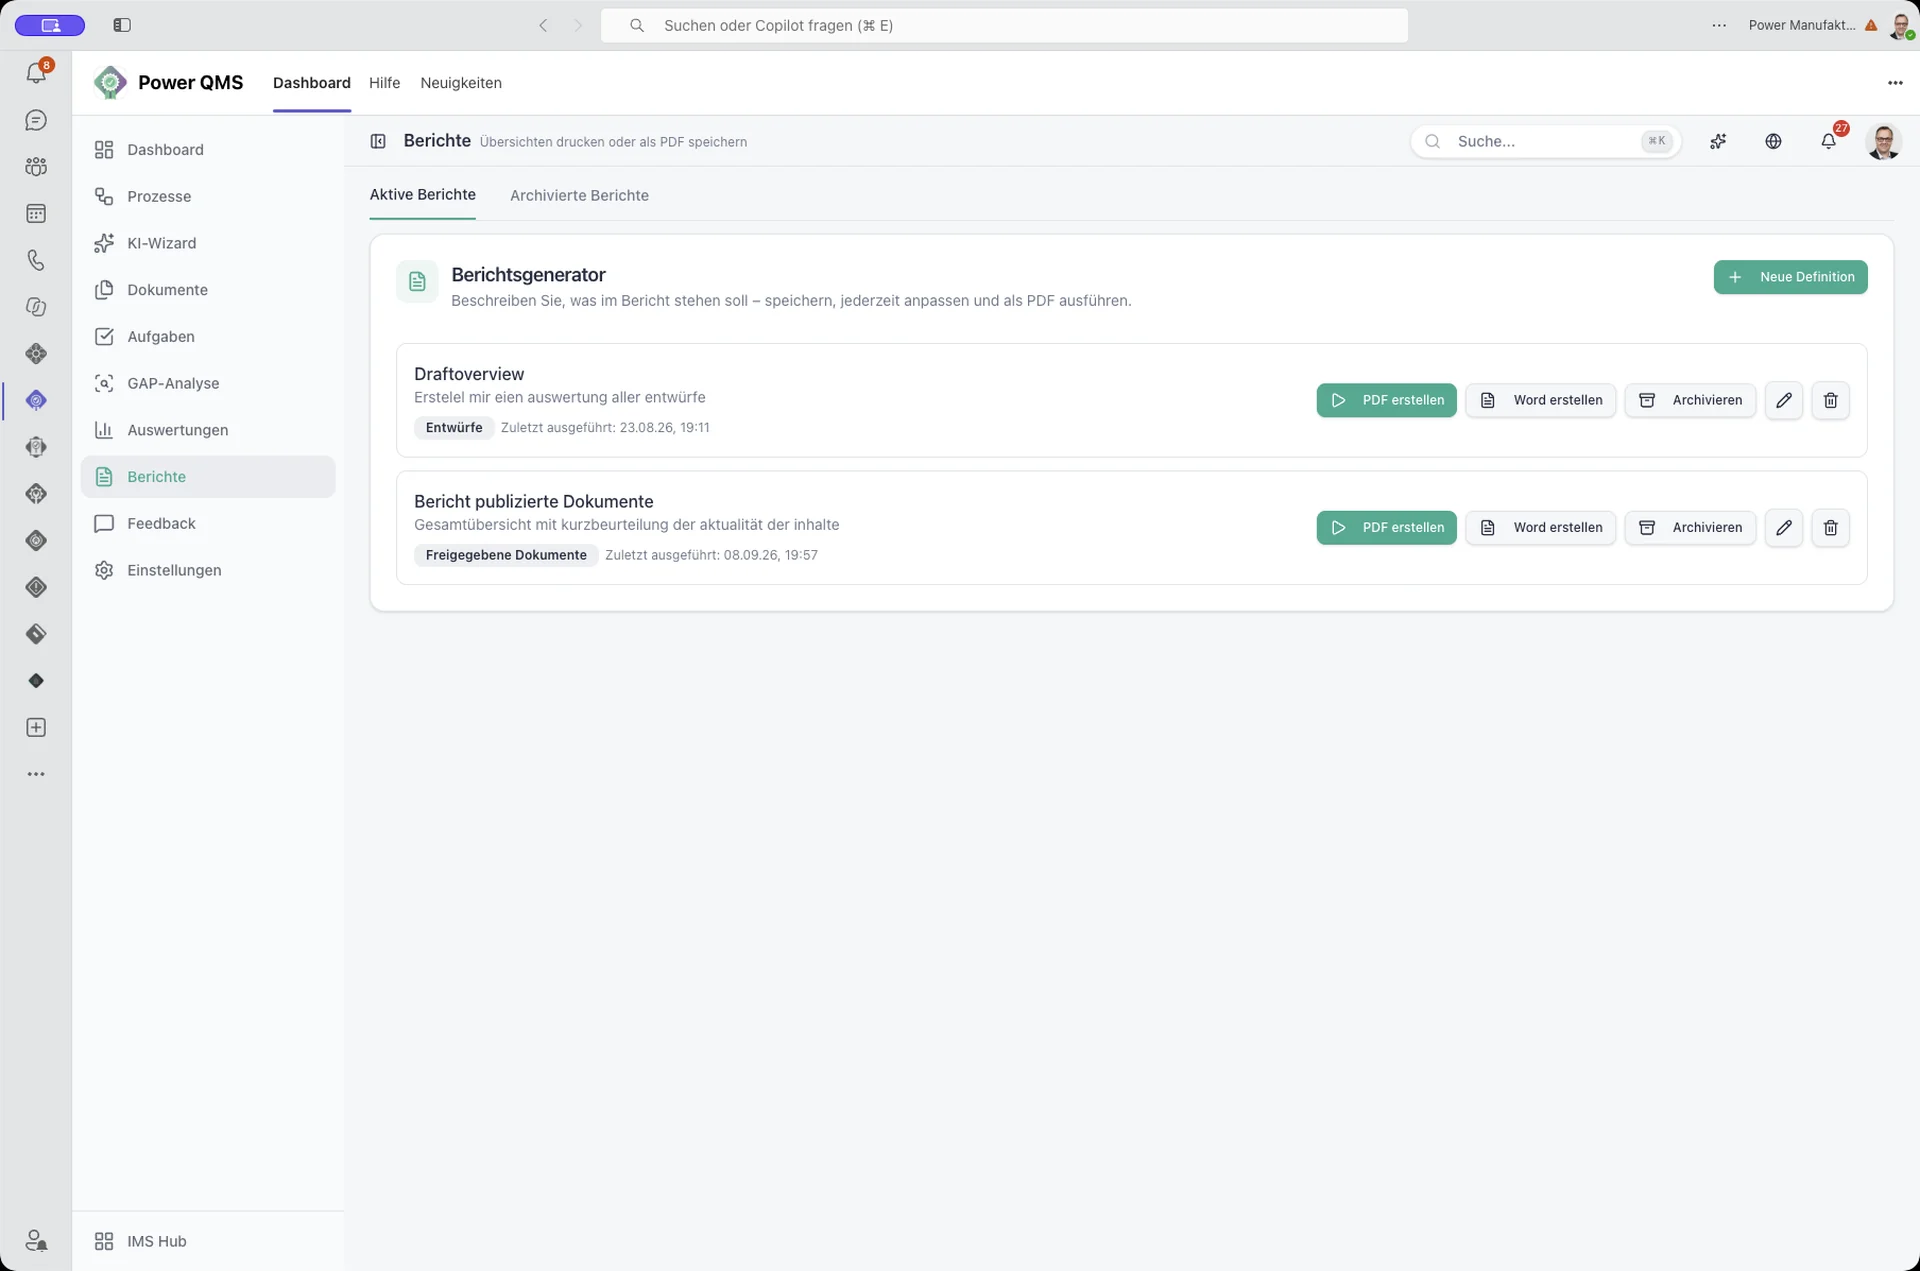The width and height of the screenshot is (1920, 1271).
Task: Archive the Draftoverview report
Action: tap(1690, 400)
